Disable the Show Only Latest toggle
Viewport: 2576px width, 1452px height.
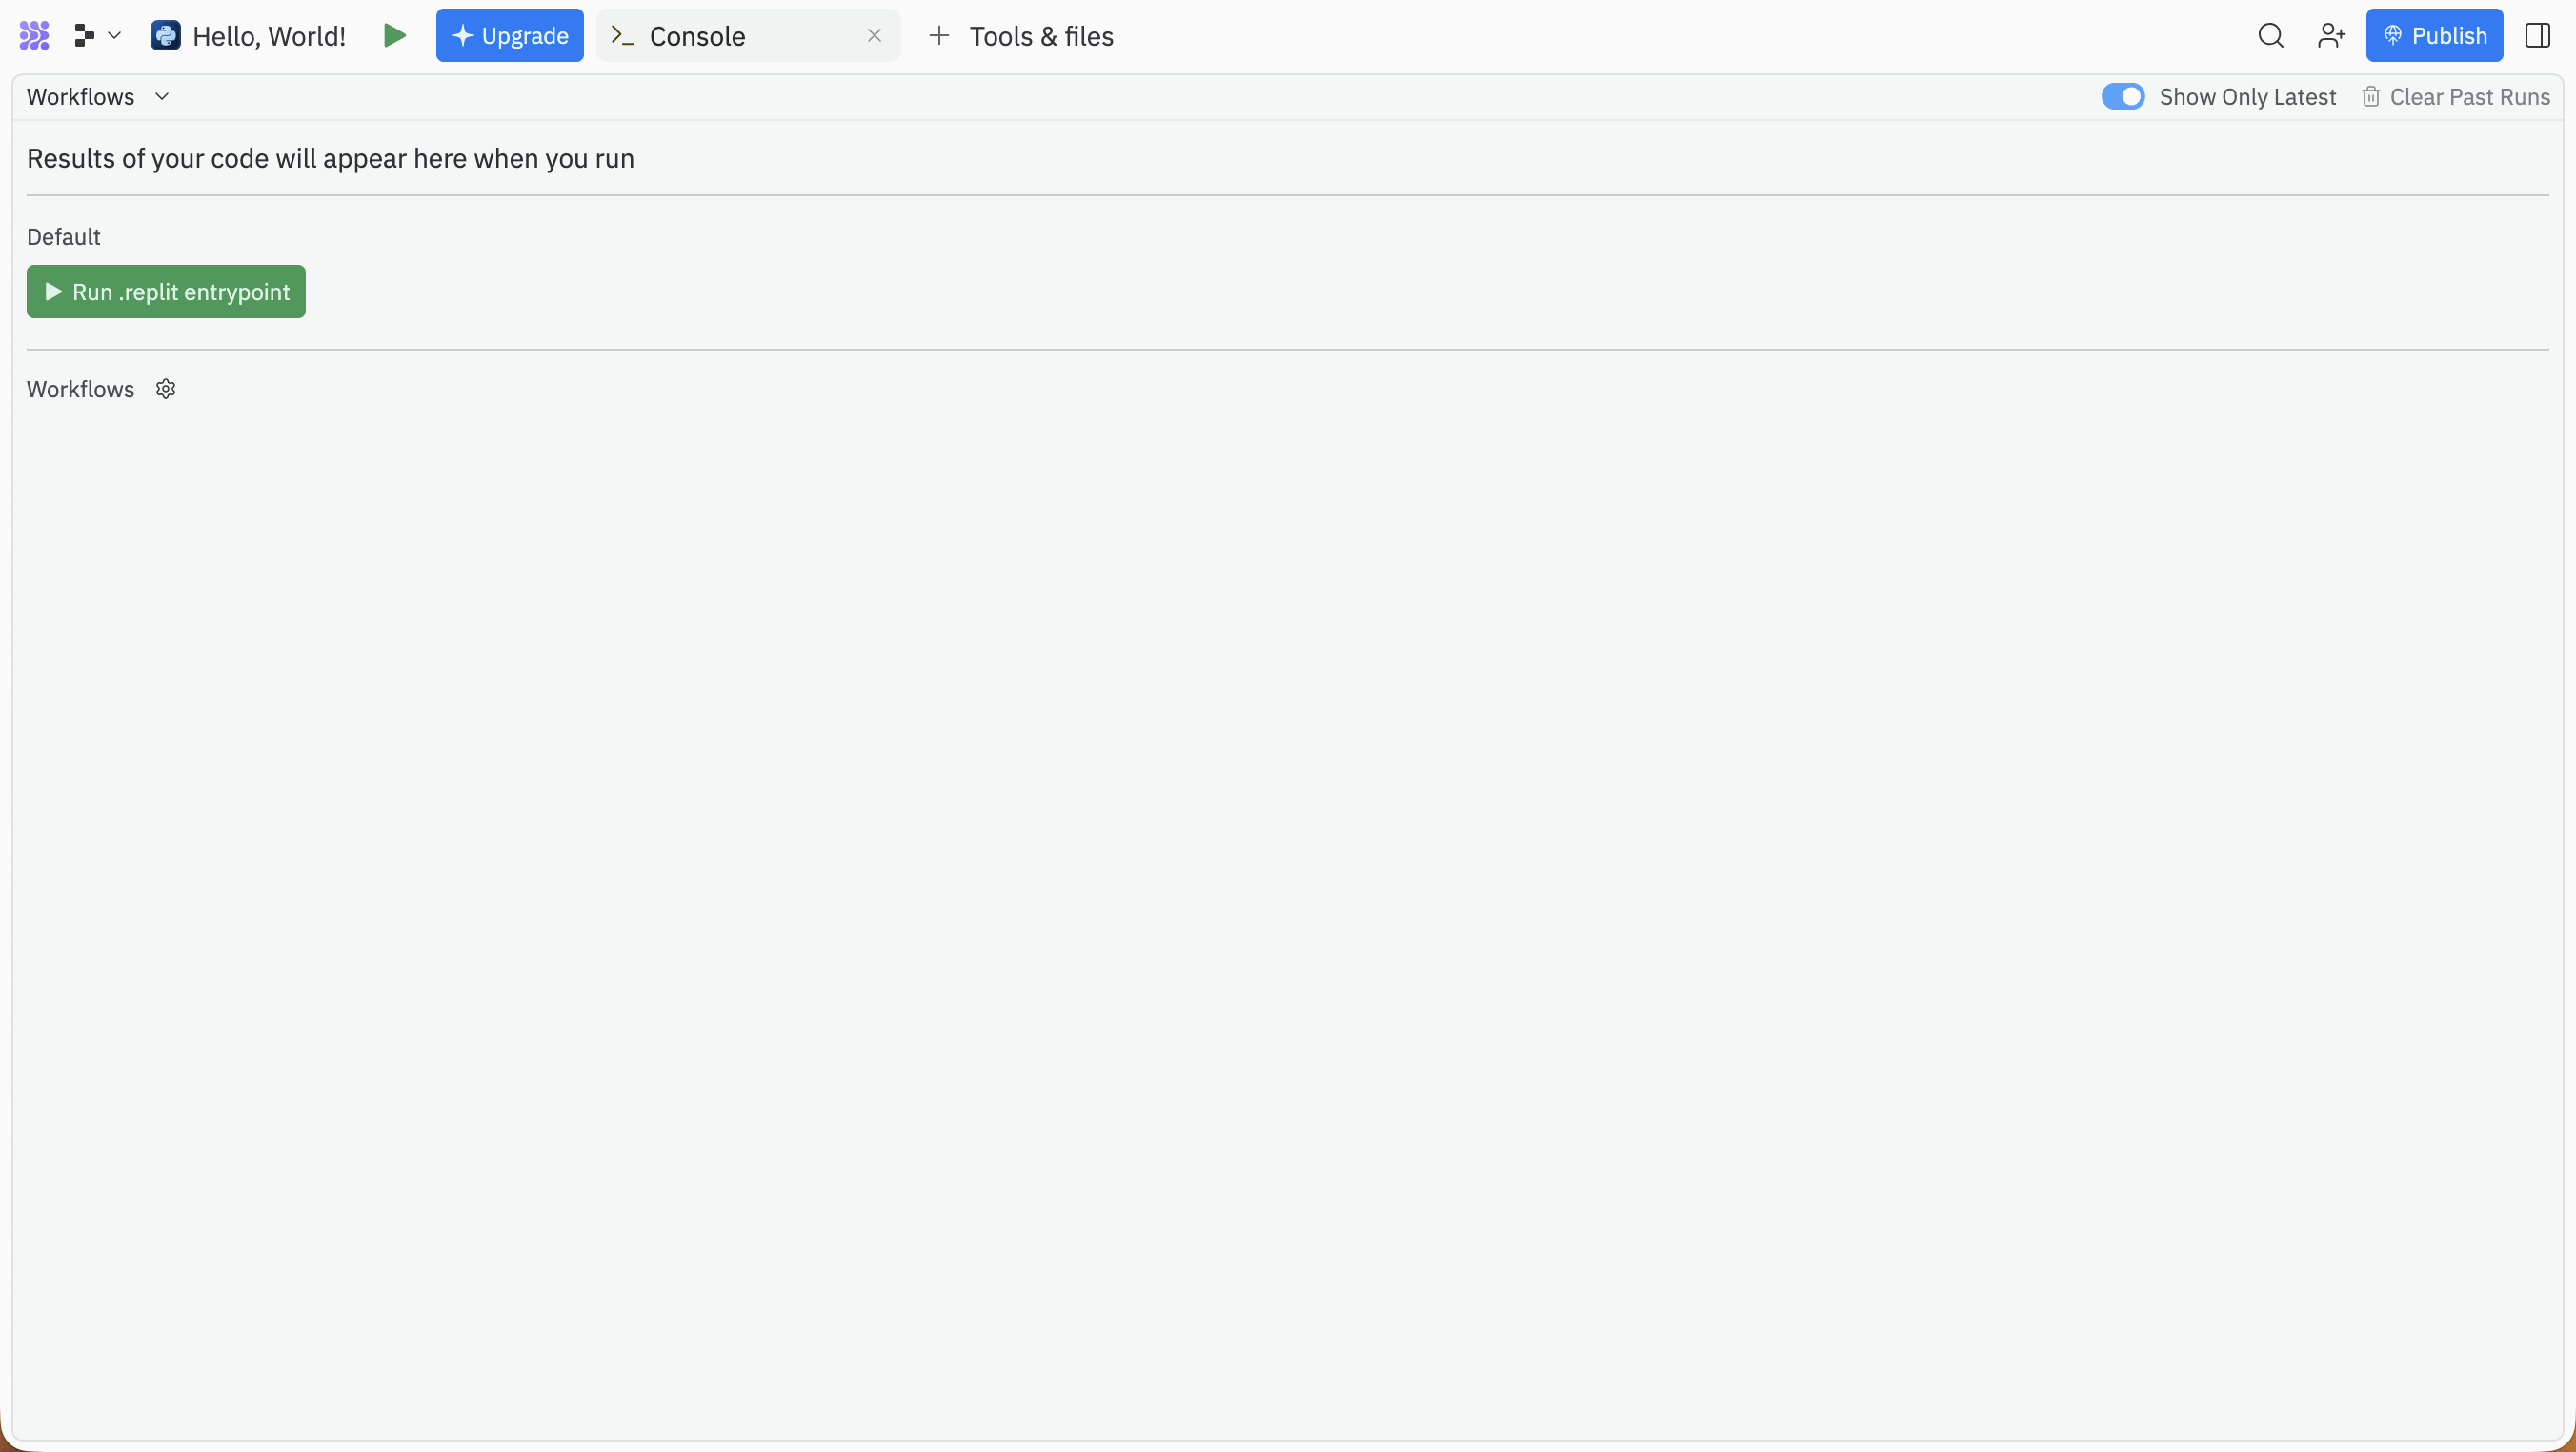[2122, 97]
